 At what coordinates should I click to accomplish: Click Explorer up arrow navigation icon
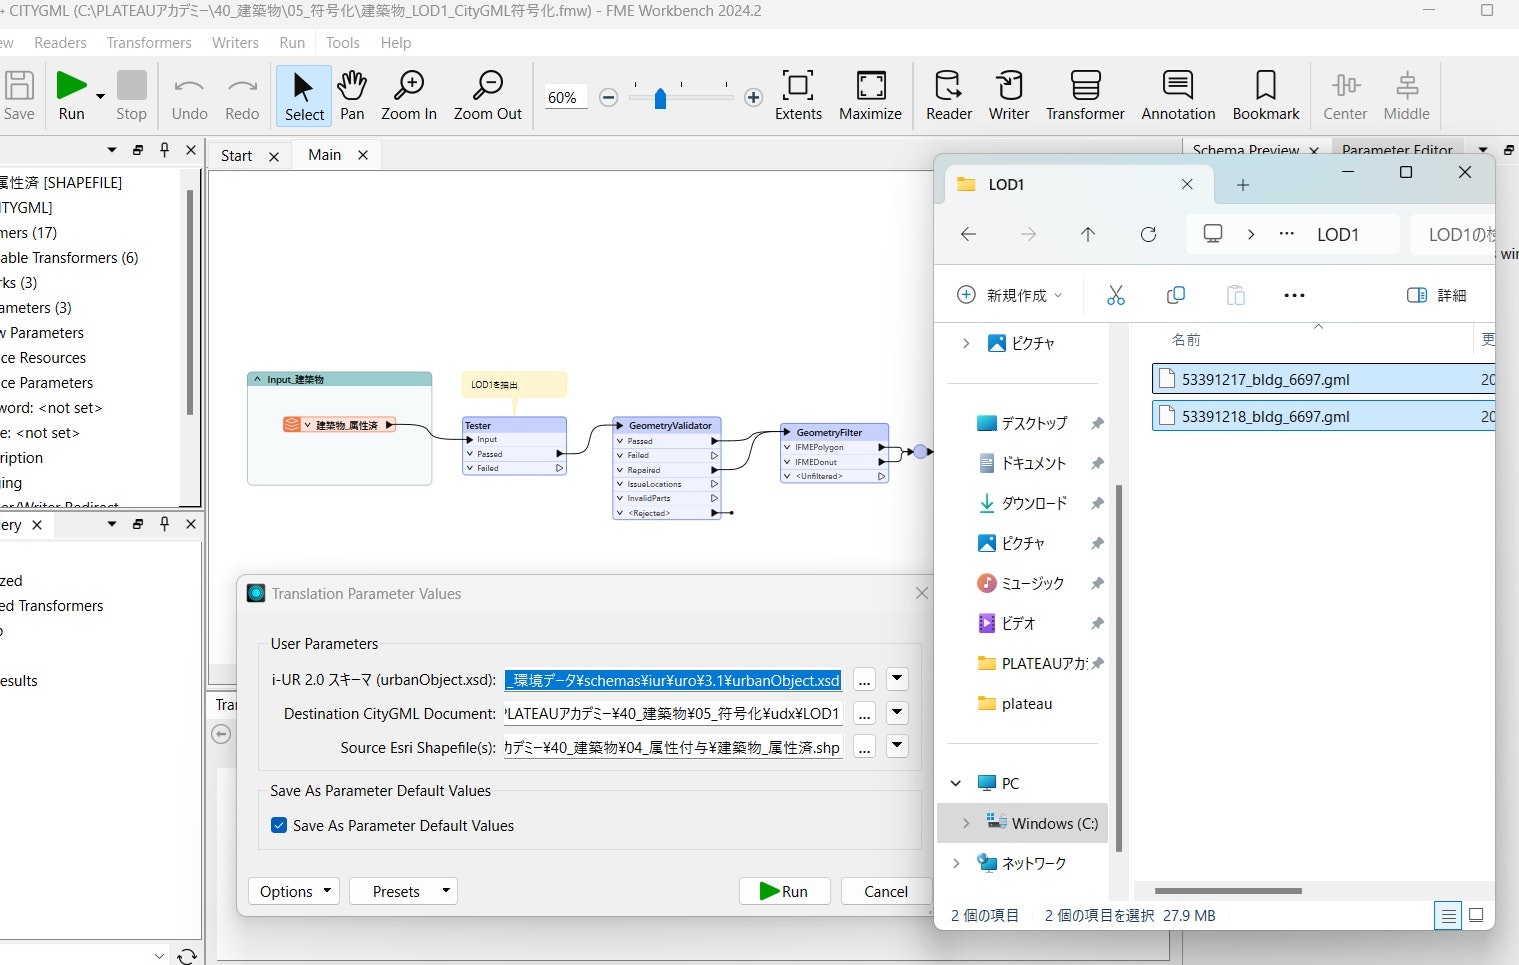(1088, 234)
